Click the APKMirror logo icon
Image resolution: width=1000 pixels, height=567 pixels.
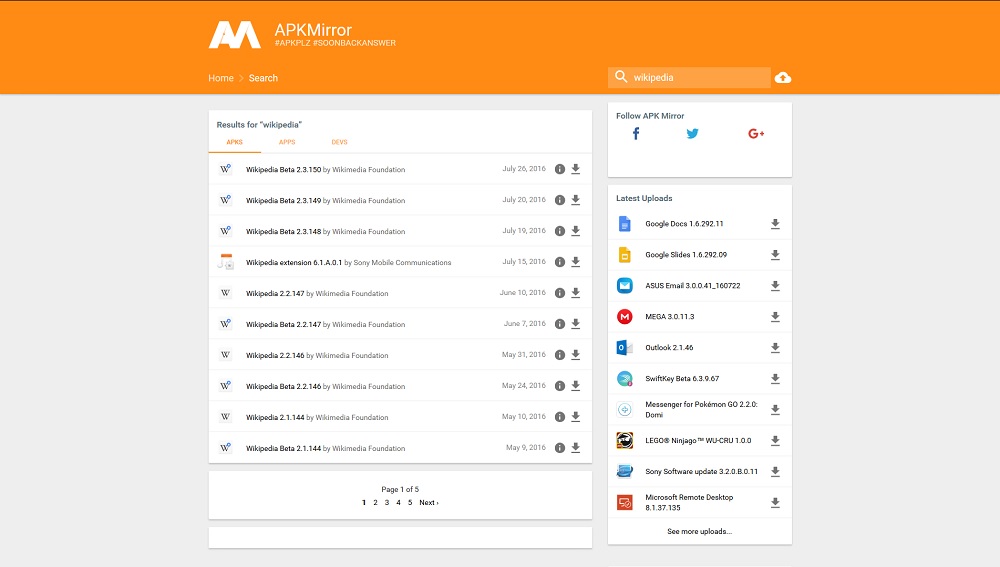click(x=235, y=35)
